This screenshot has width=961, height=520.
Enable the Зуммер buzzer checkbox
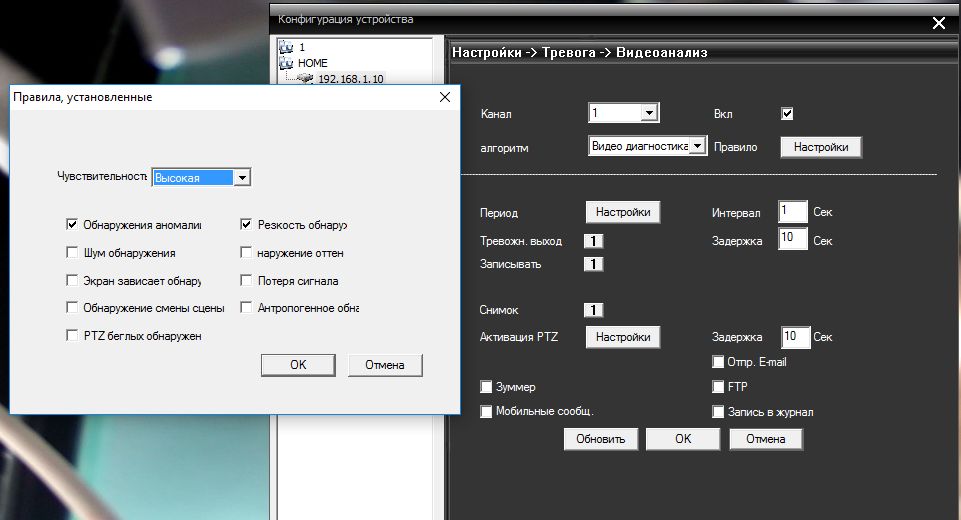click(487, 386)
